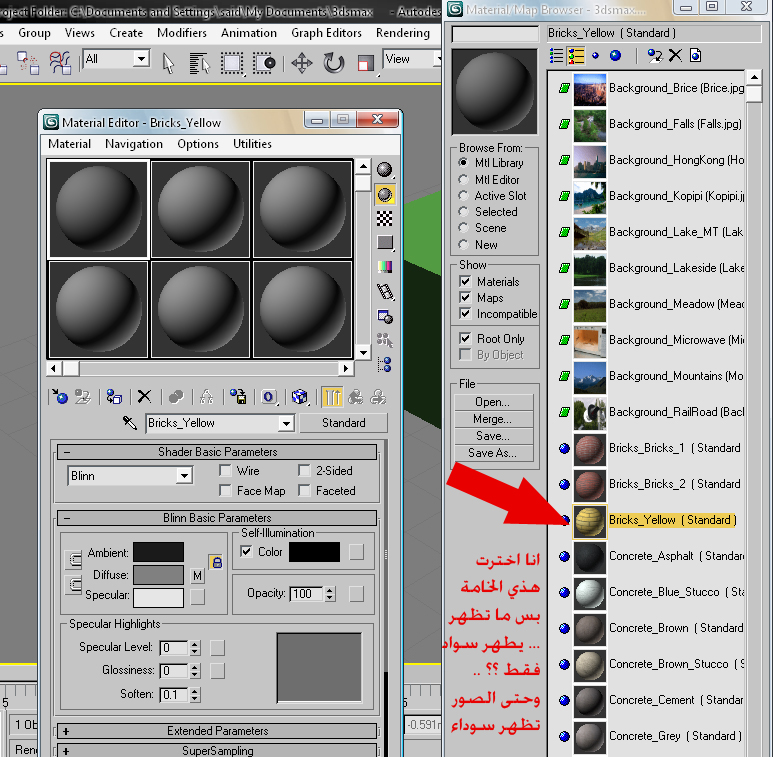Increase Opacity with spinner up arrow
This screenshot has width=773, height=757.
[x=330, y=589]
